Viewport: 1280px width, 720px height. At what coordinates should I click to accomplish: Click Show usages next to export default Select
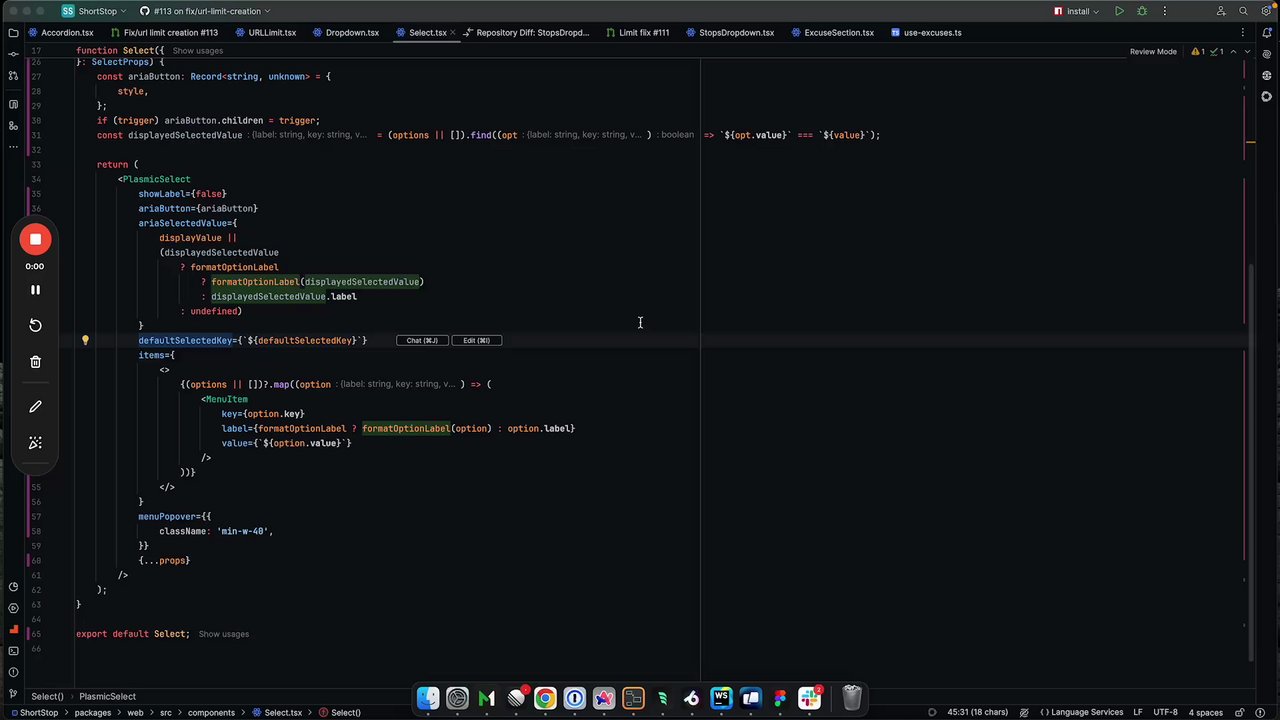pyautogui.click(x=224, y=634)
